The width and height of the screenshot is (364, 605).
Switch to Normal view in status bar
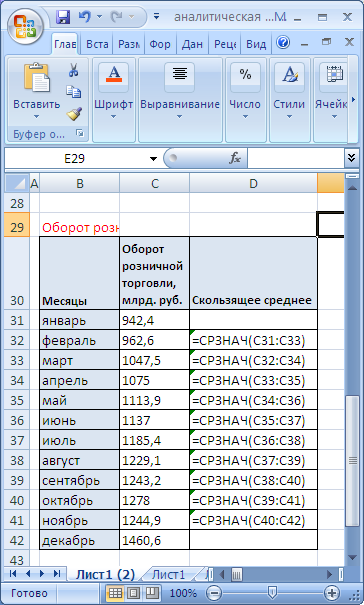115,593
